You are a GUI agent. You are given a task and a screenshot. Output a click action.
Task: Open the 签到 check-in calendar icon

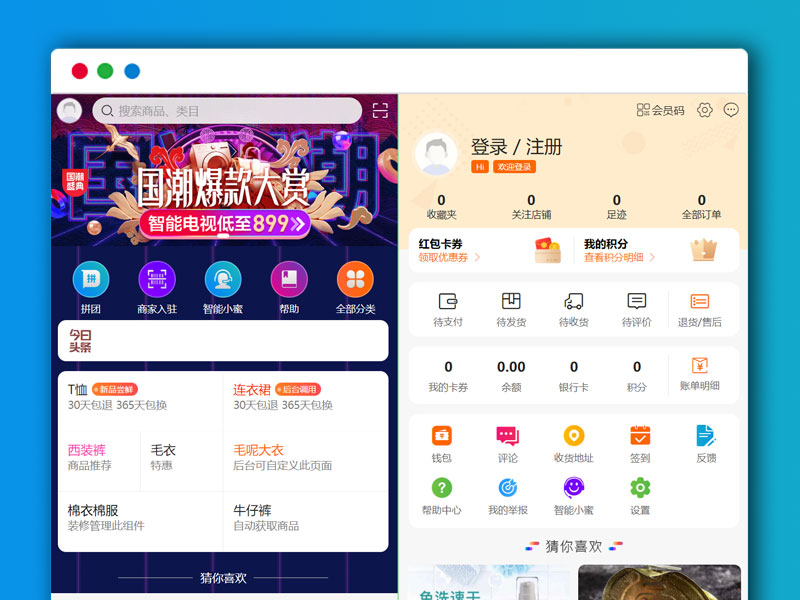click(639, 434)
